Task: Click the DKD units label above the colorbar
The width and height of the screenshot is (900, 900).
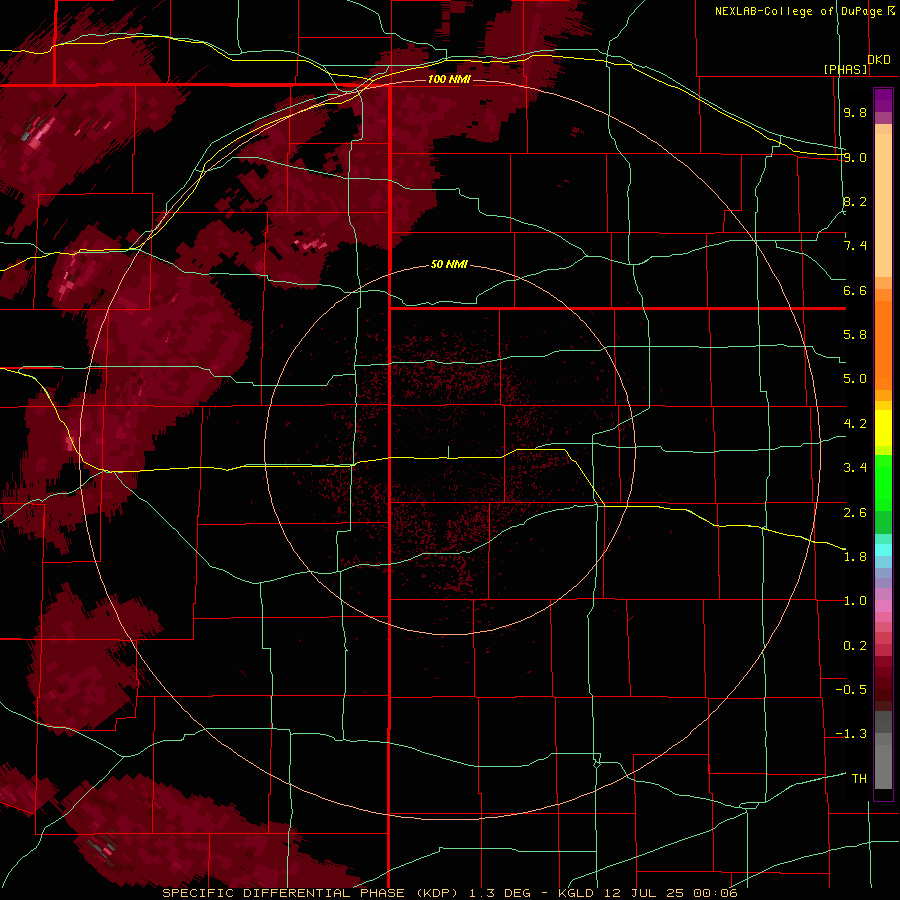Action: click(879, 60)
